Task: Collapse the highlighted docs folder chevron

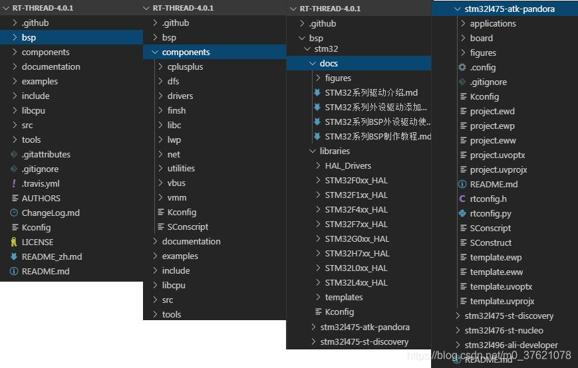Action: (x=313, y=63)
